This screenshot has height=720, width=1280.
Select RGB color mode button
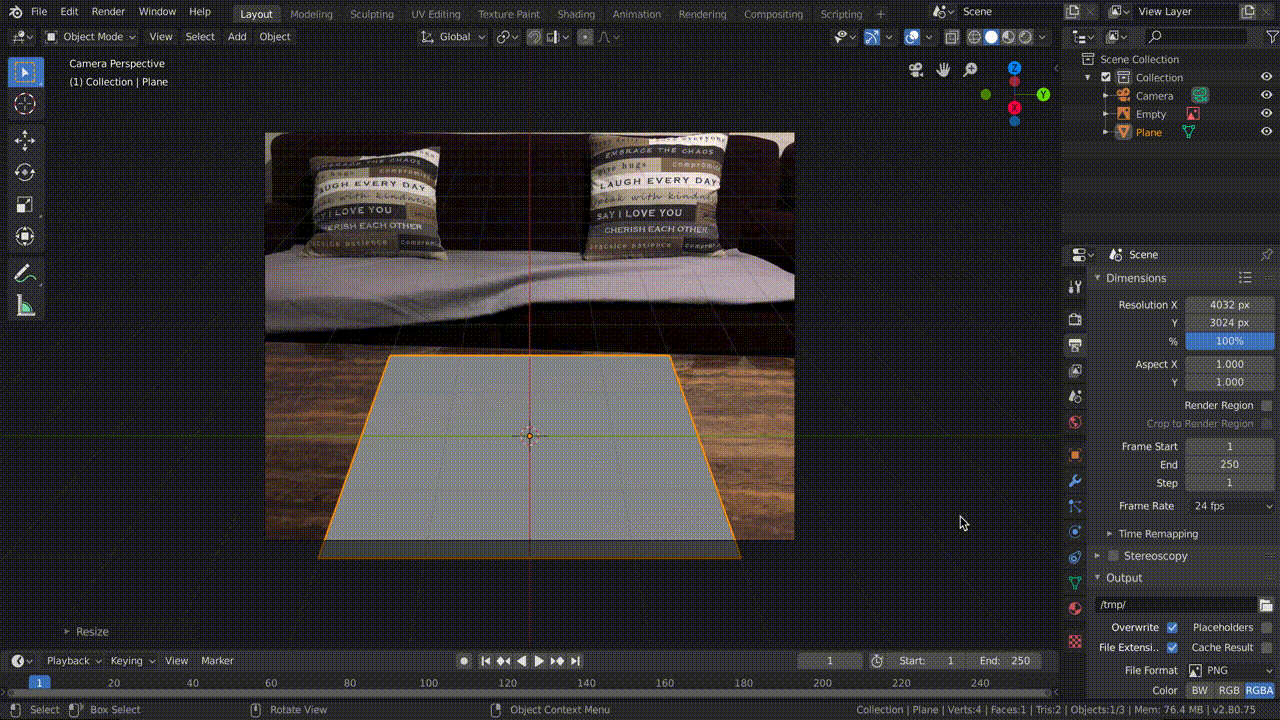(x=1228, y=690)
